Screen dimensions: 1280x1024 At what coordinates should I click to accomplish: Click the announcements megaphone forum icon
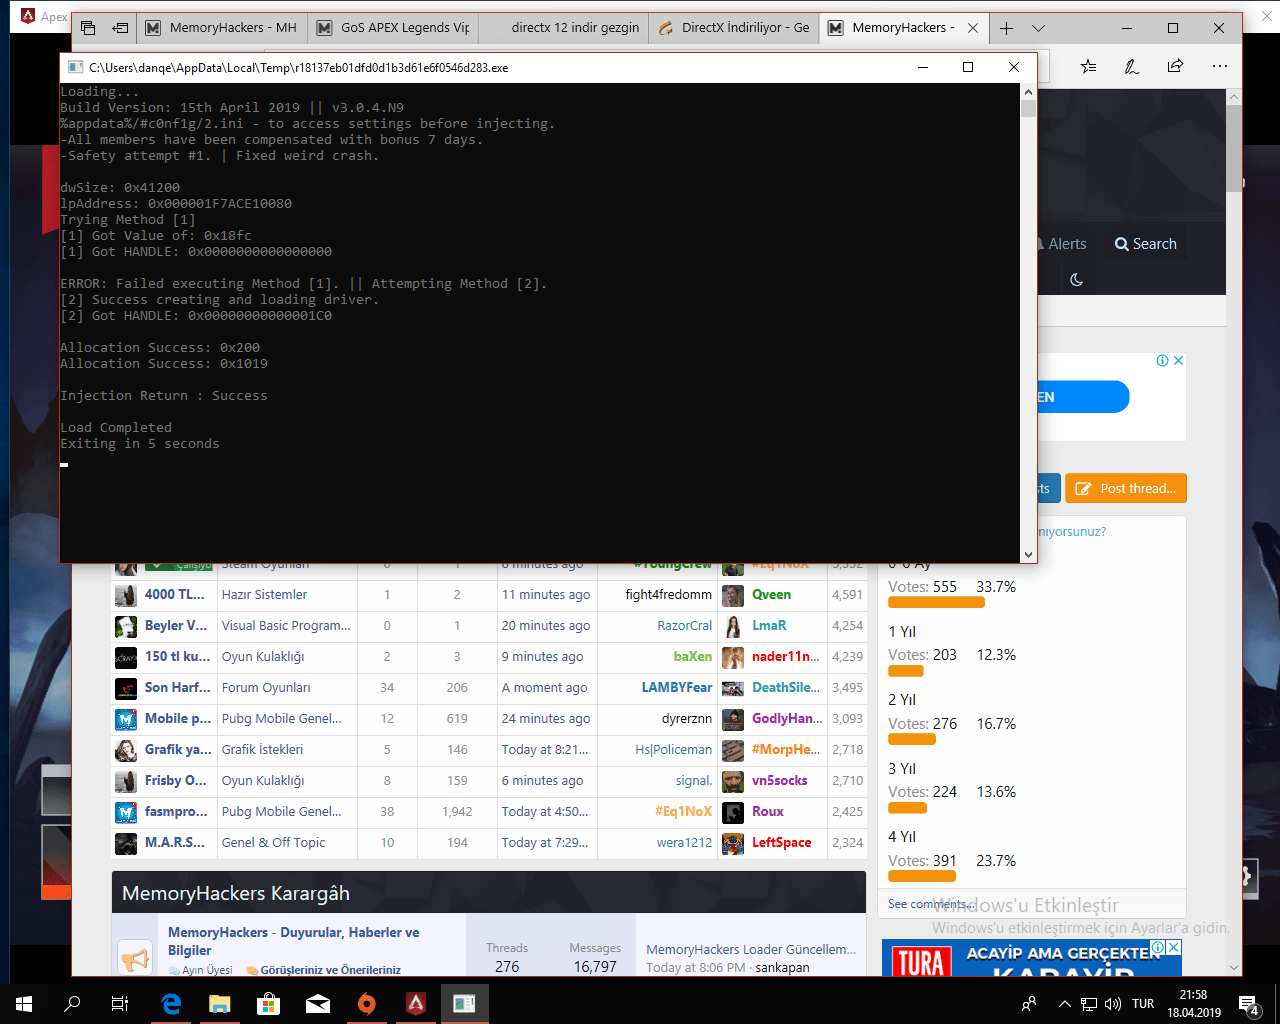pos(135,959)
